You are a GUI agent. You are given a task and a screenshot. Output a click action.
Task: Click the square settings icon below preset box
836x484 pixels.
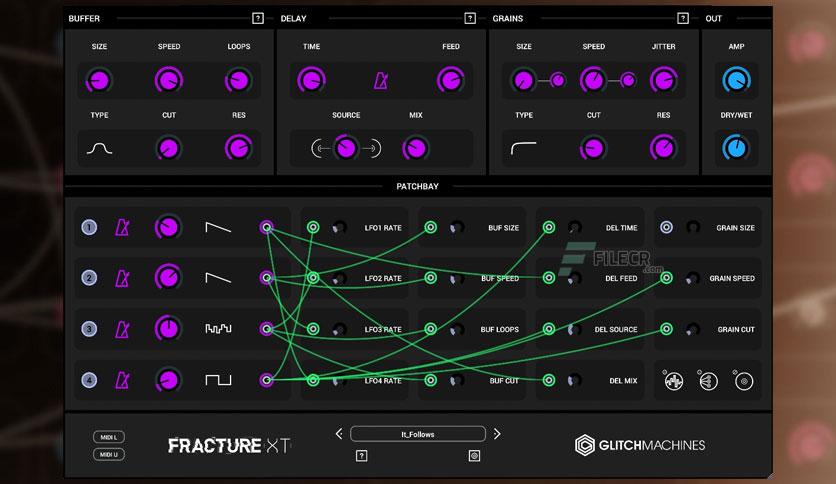click(x=474, y=456)
